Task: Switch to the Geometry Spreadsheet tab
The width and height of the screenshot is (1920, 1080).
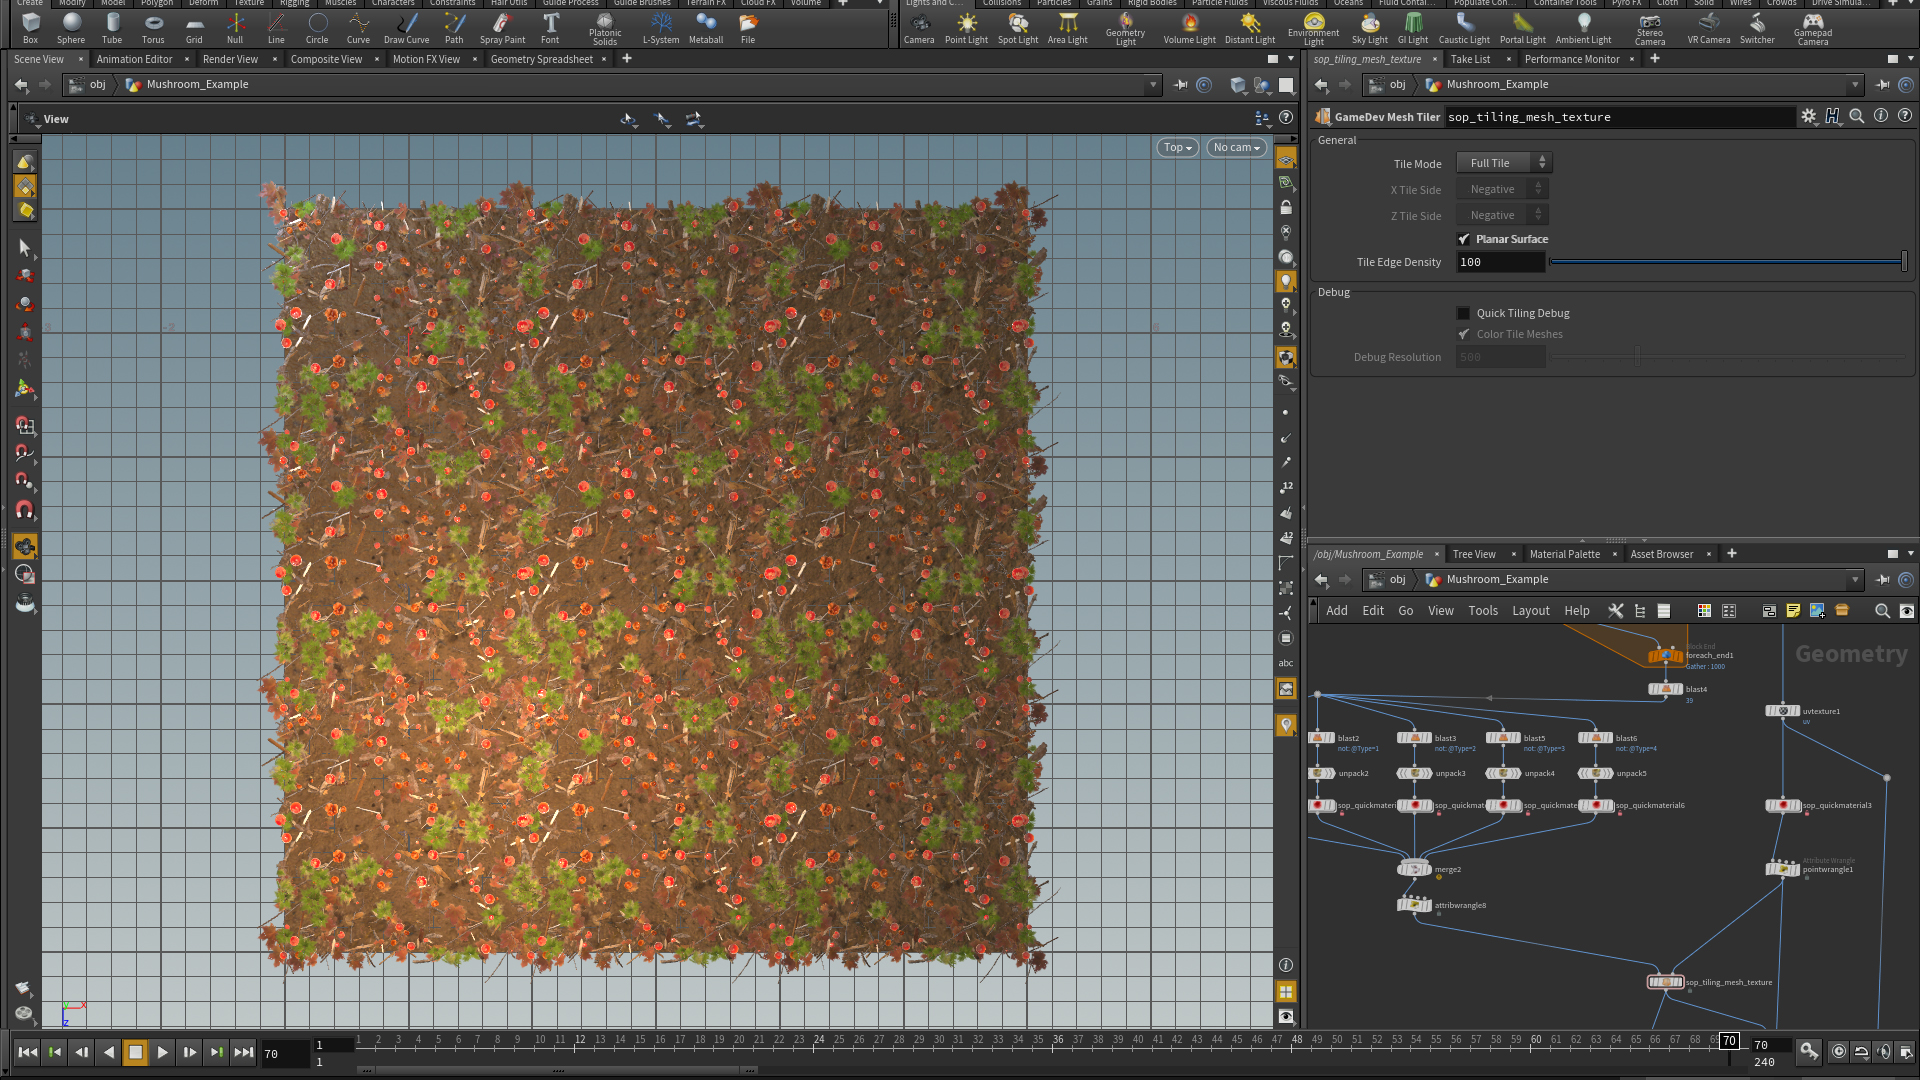Action: (541, 59)
